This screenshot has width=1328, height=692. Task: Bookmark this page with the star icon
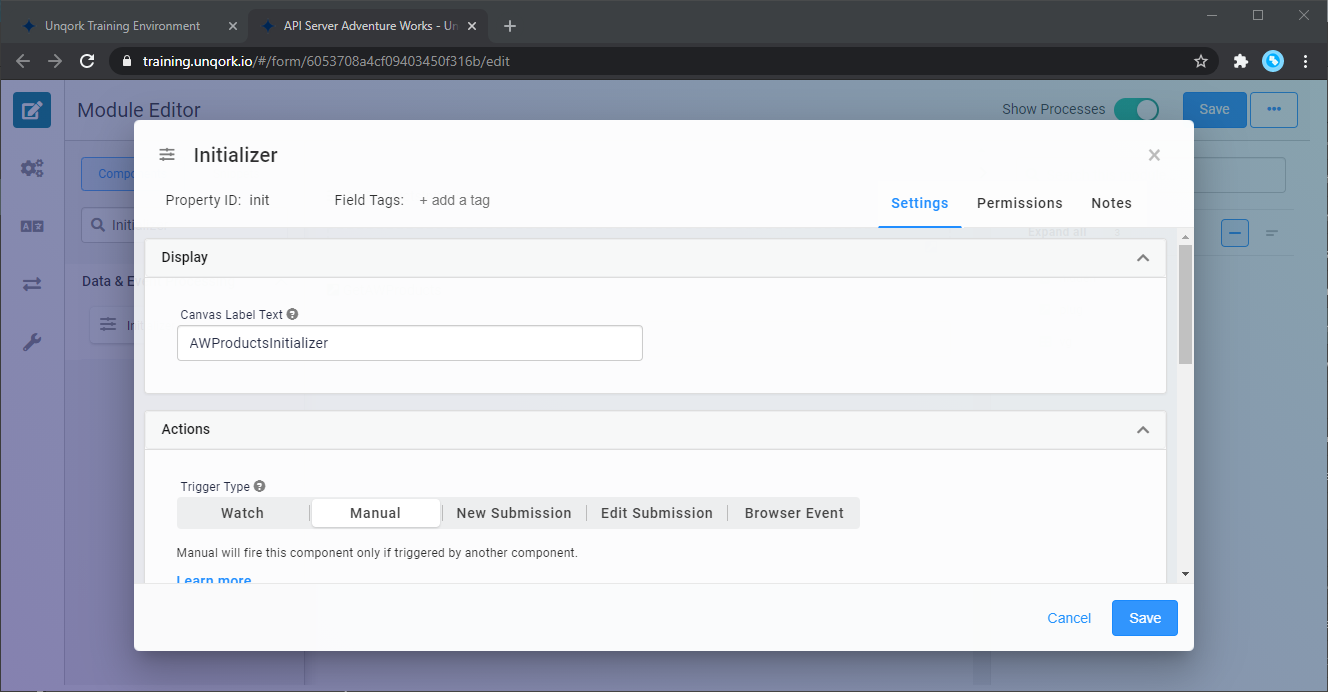(x=1201, y=61)
